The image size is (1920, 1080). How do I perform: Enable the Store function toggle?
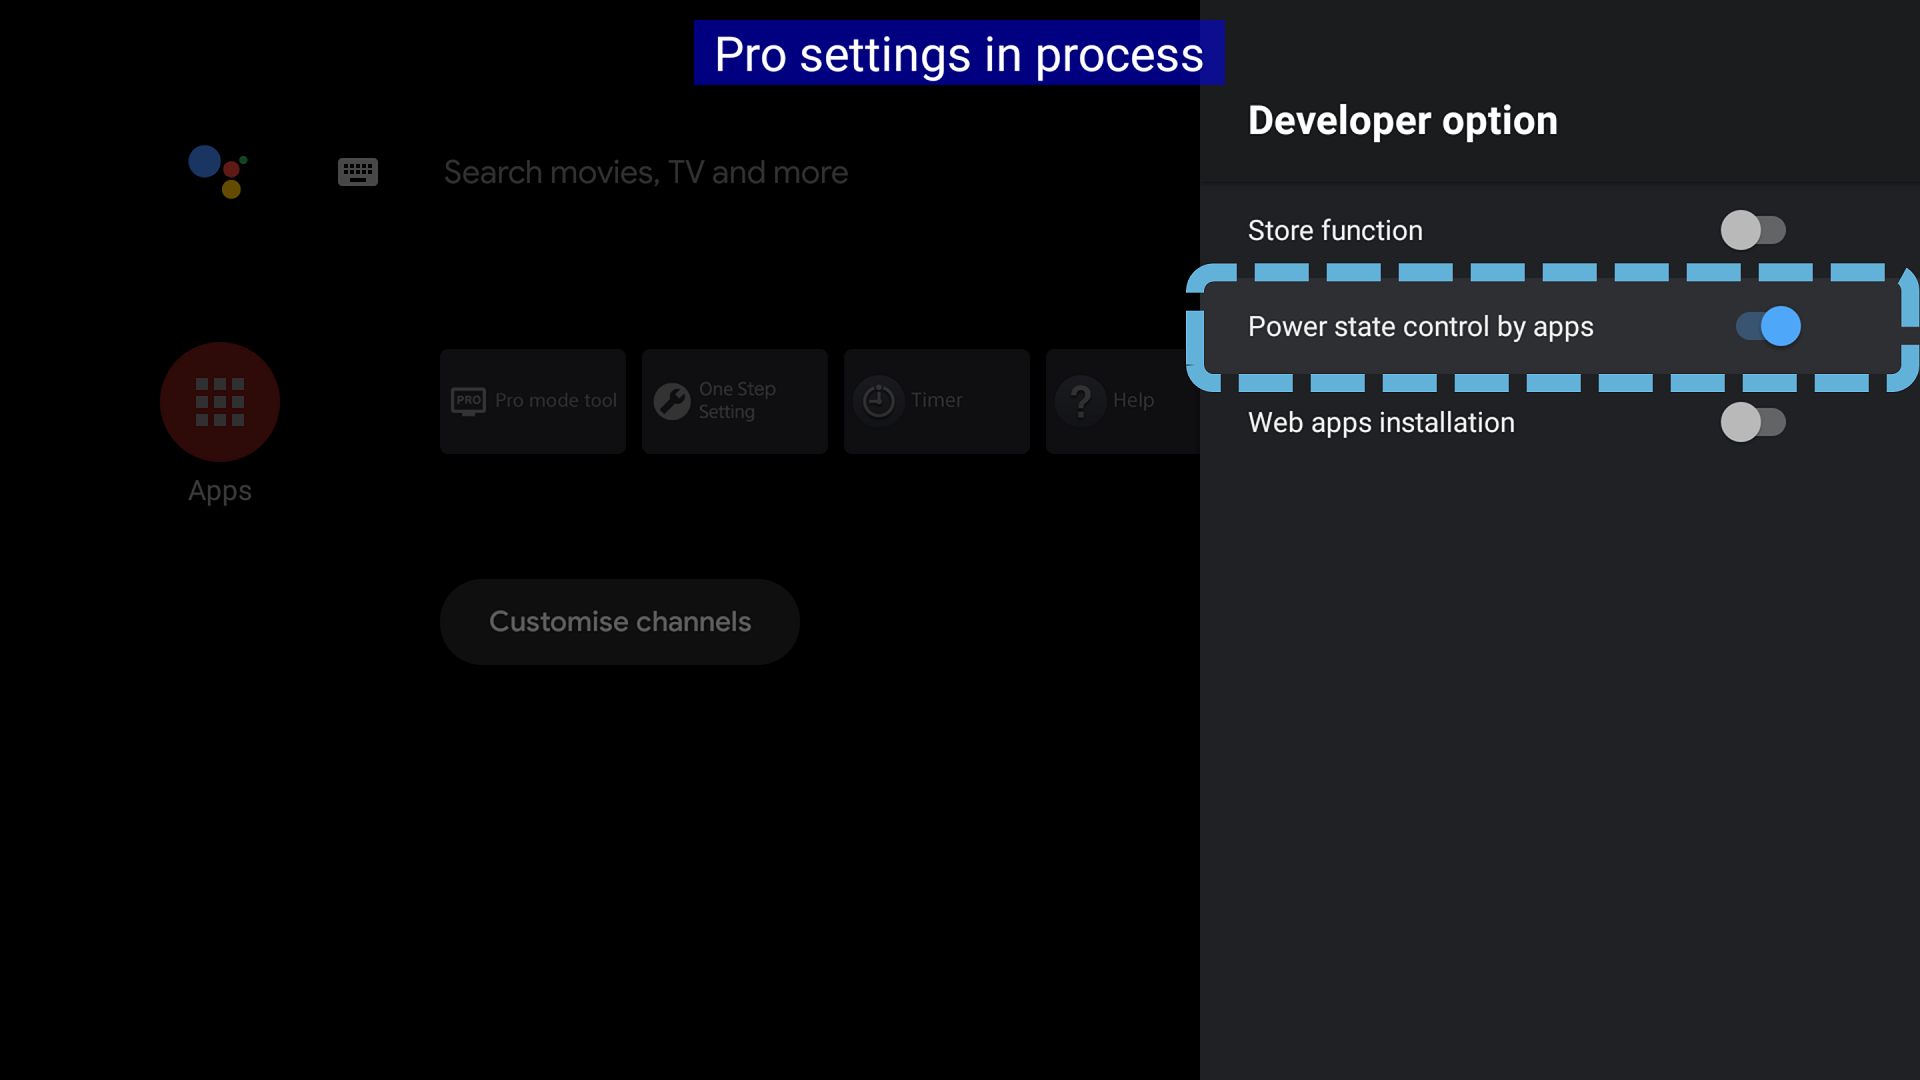1752,230
